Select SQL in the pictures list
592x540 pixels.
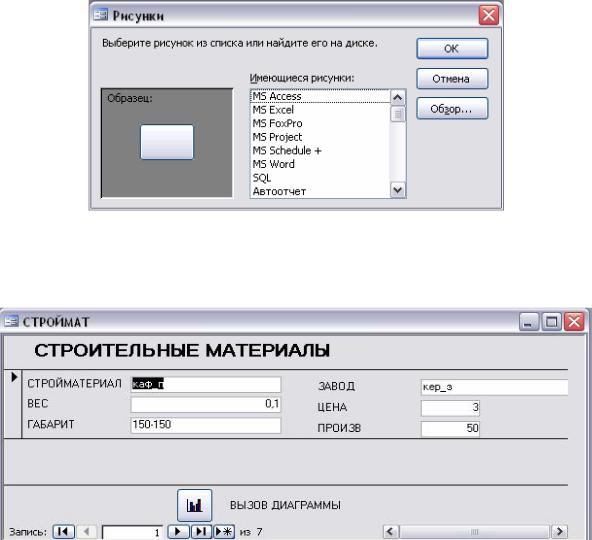tap(320, 178)
